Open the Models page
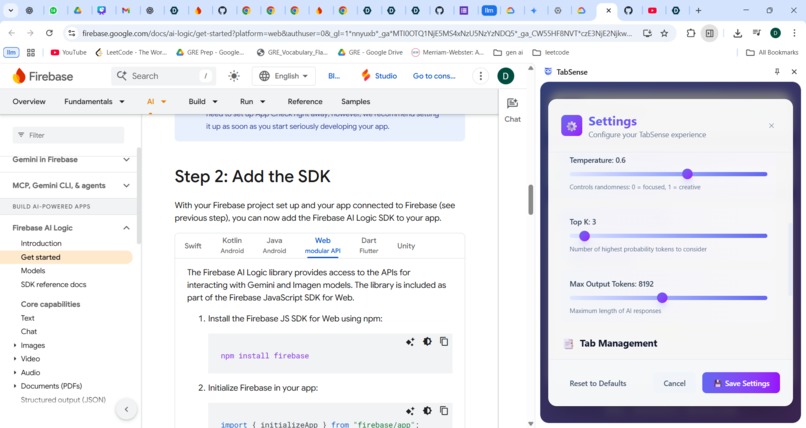Screen dimensions: 806x428 coord(33,270)
